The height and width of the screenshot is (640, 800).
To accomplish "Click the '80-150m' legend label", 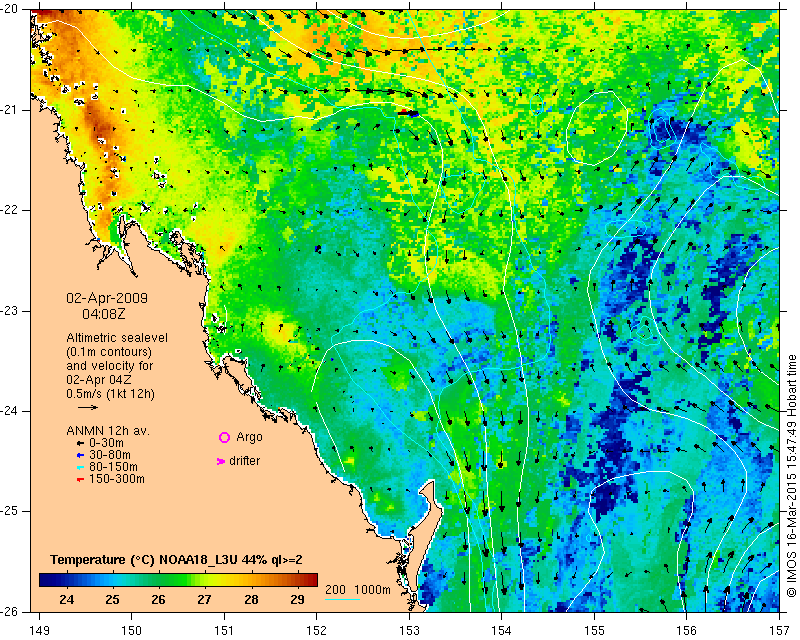I will coord(113,467).
